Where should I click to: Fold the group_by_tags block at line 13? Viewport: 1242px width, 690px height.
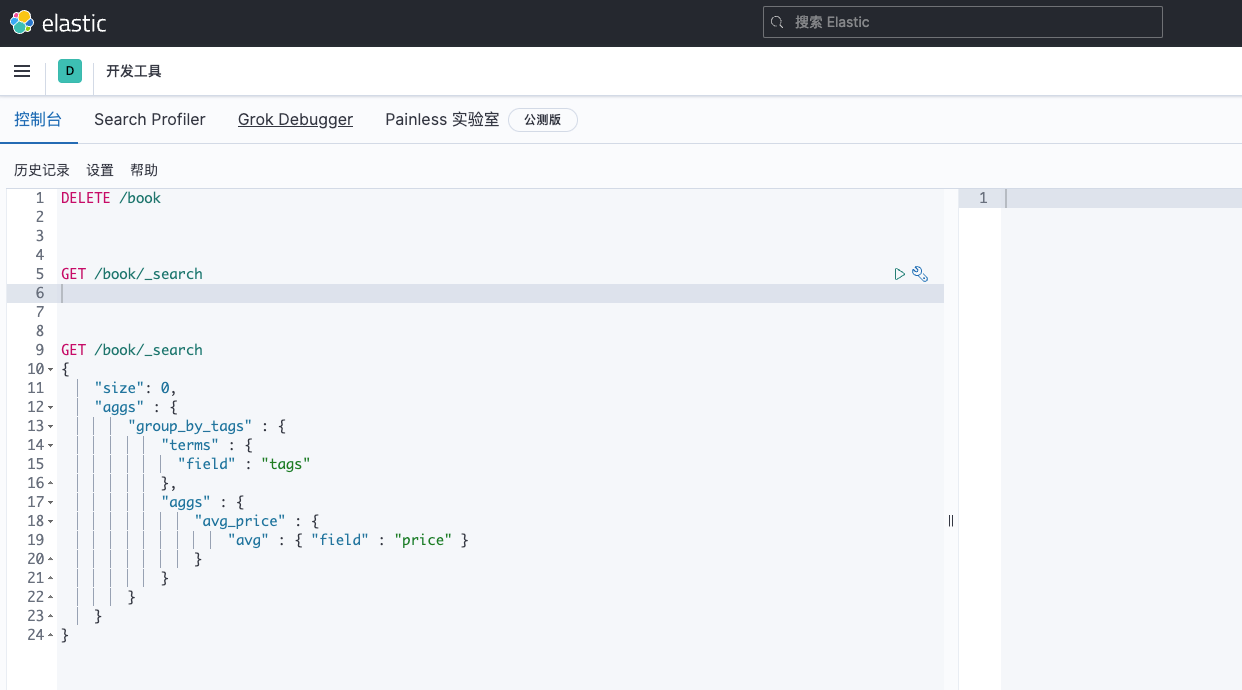51,427
